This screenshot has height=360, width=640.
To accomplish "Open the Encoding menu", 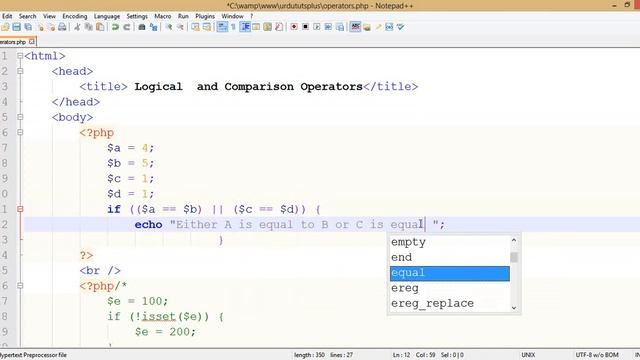I will click(x=75, y=16).
